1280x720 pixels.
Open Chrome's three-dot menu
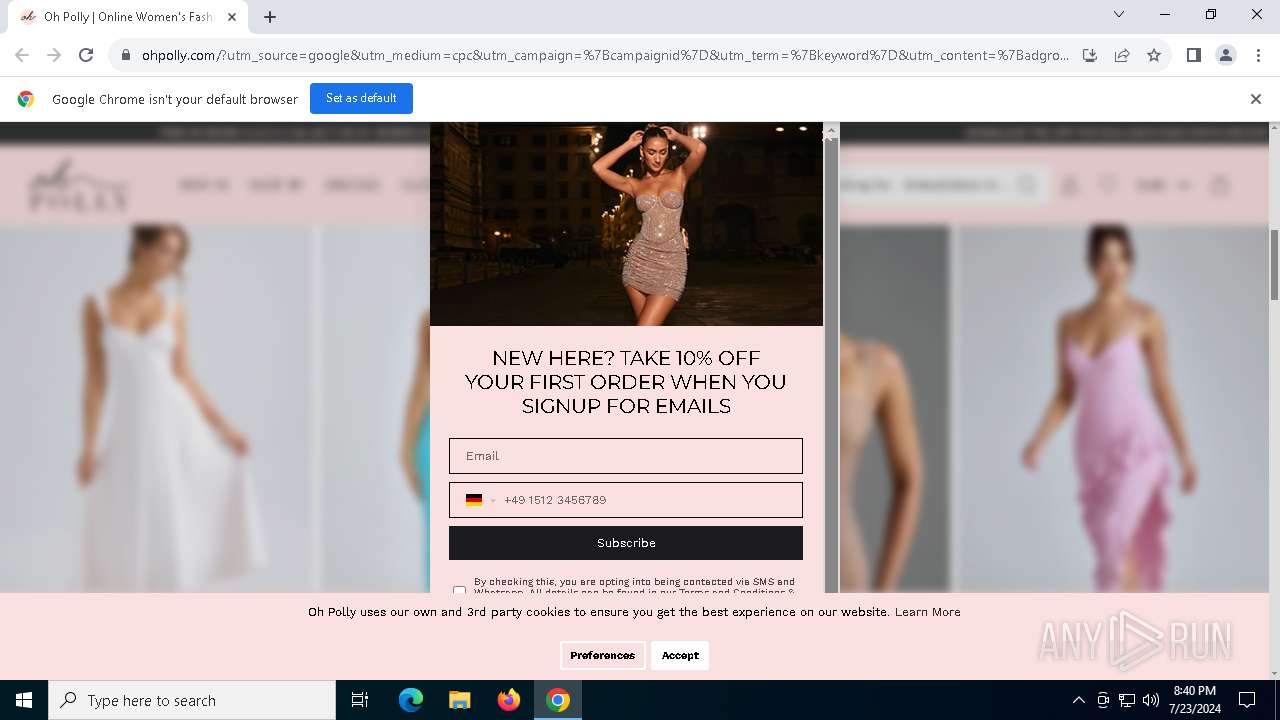(x=1258, y=55)
